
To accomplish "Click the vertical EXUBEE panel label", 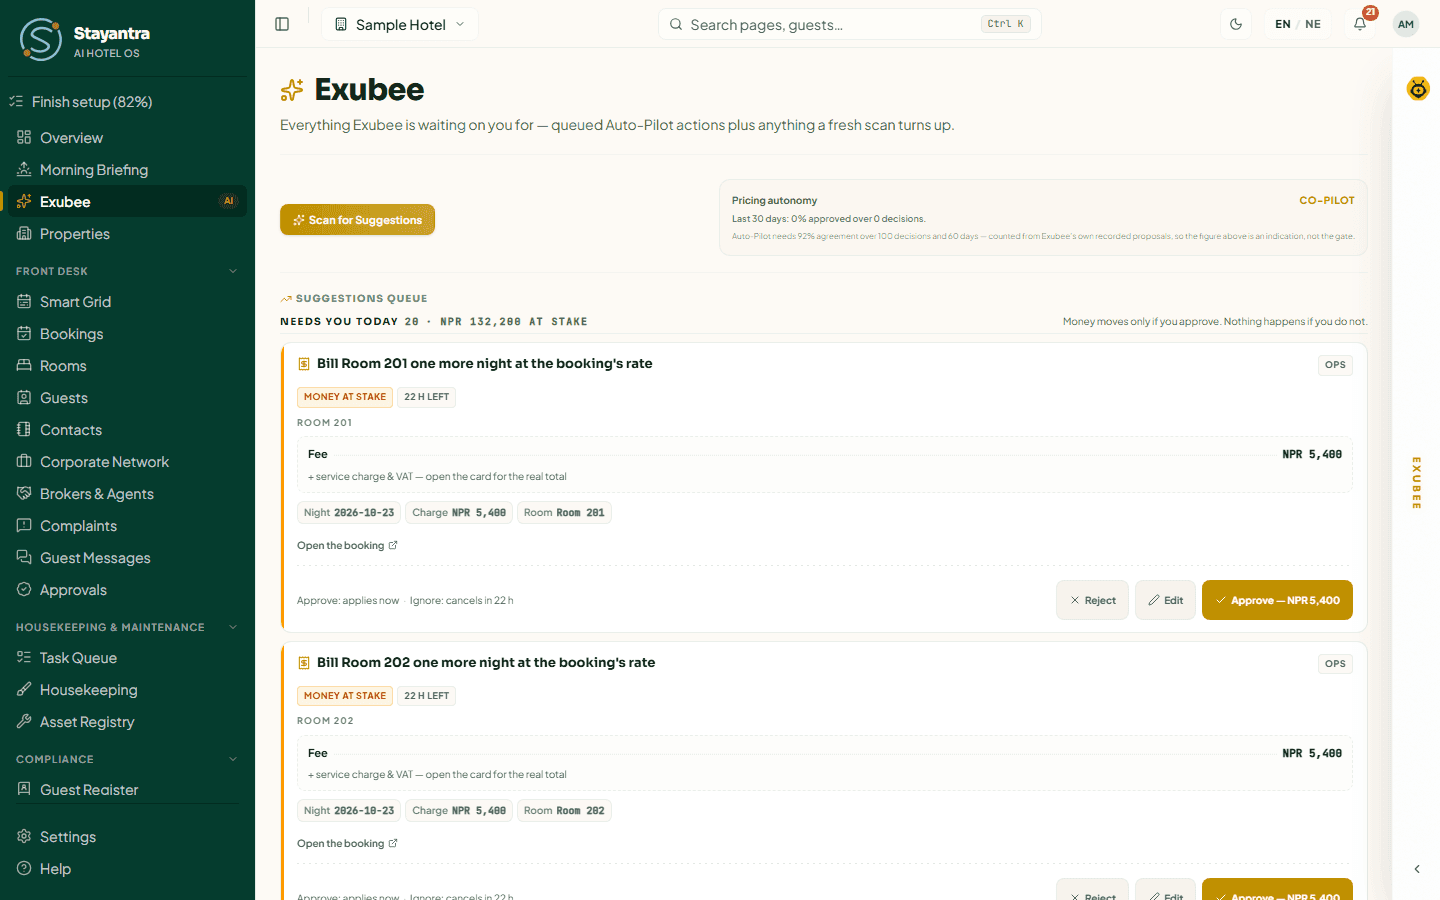I will click(1417, 483).
